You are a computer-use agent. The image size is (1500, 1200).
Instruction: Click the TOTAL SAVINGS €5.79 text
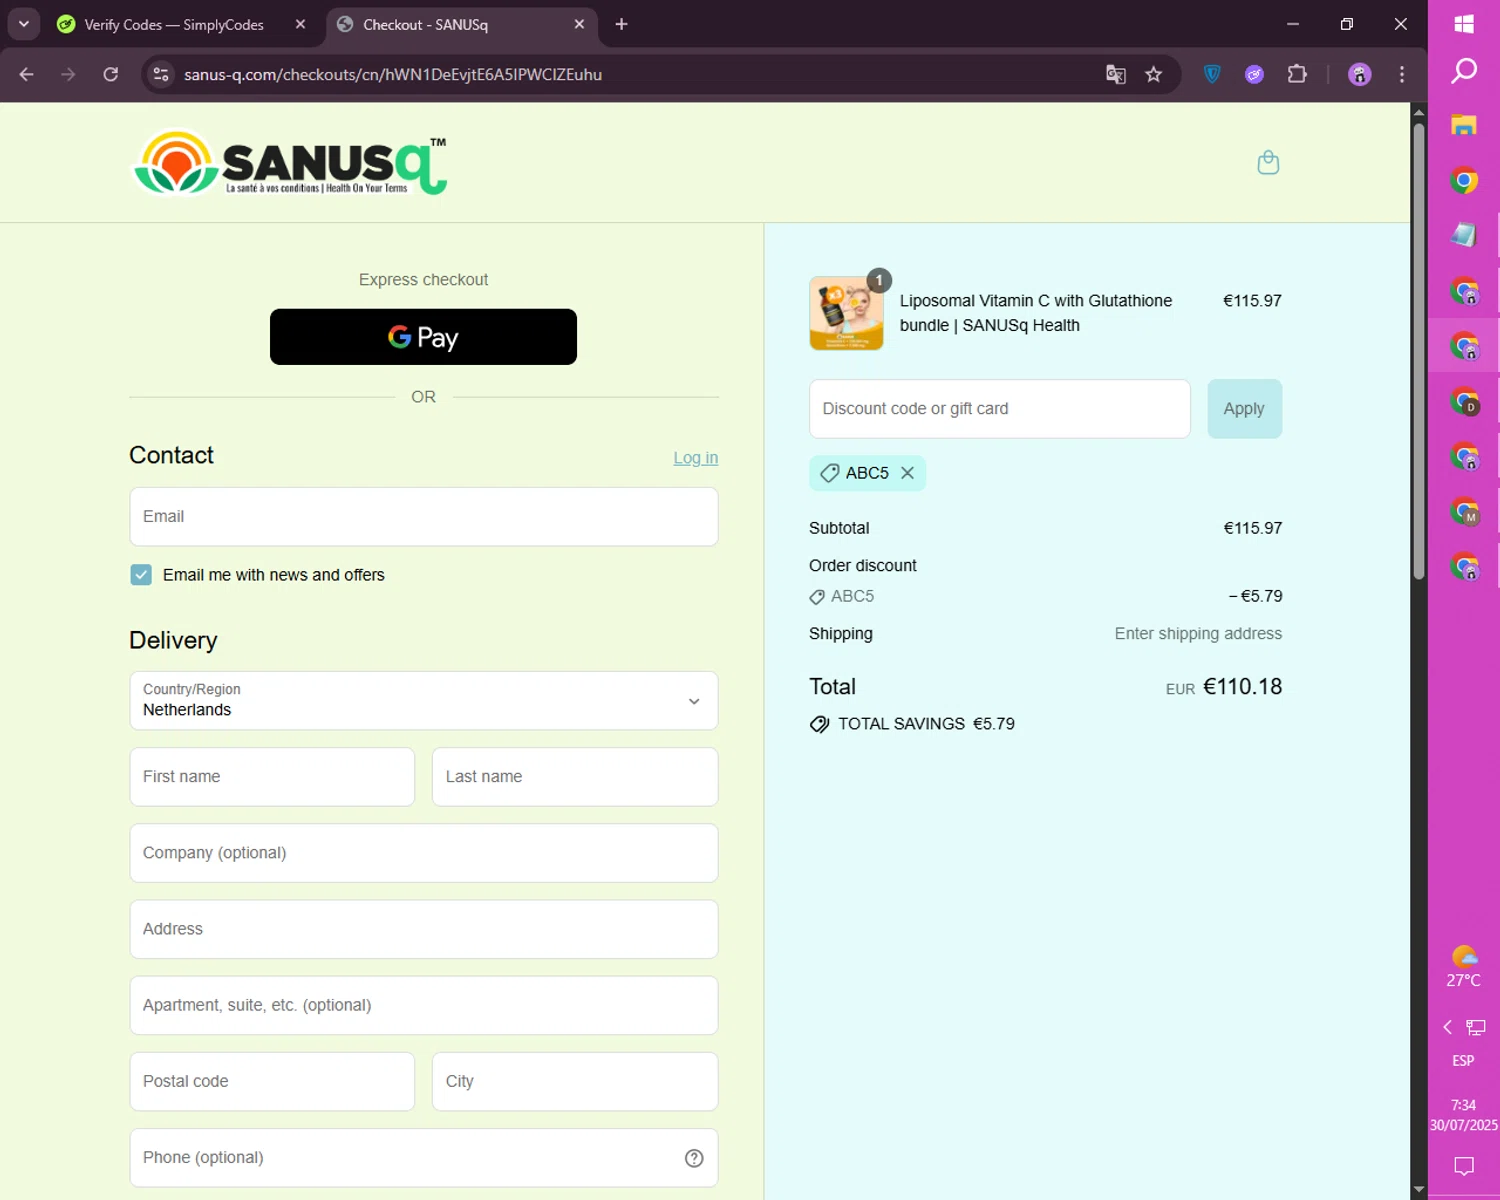(926, 724)
